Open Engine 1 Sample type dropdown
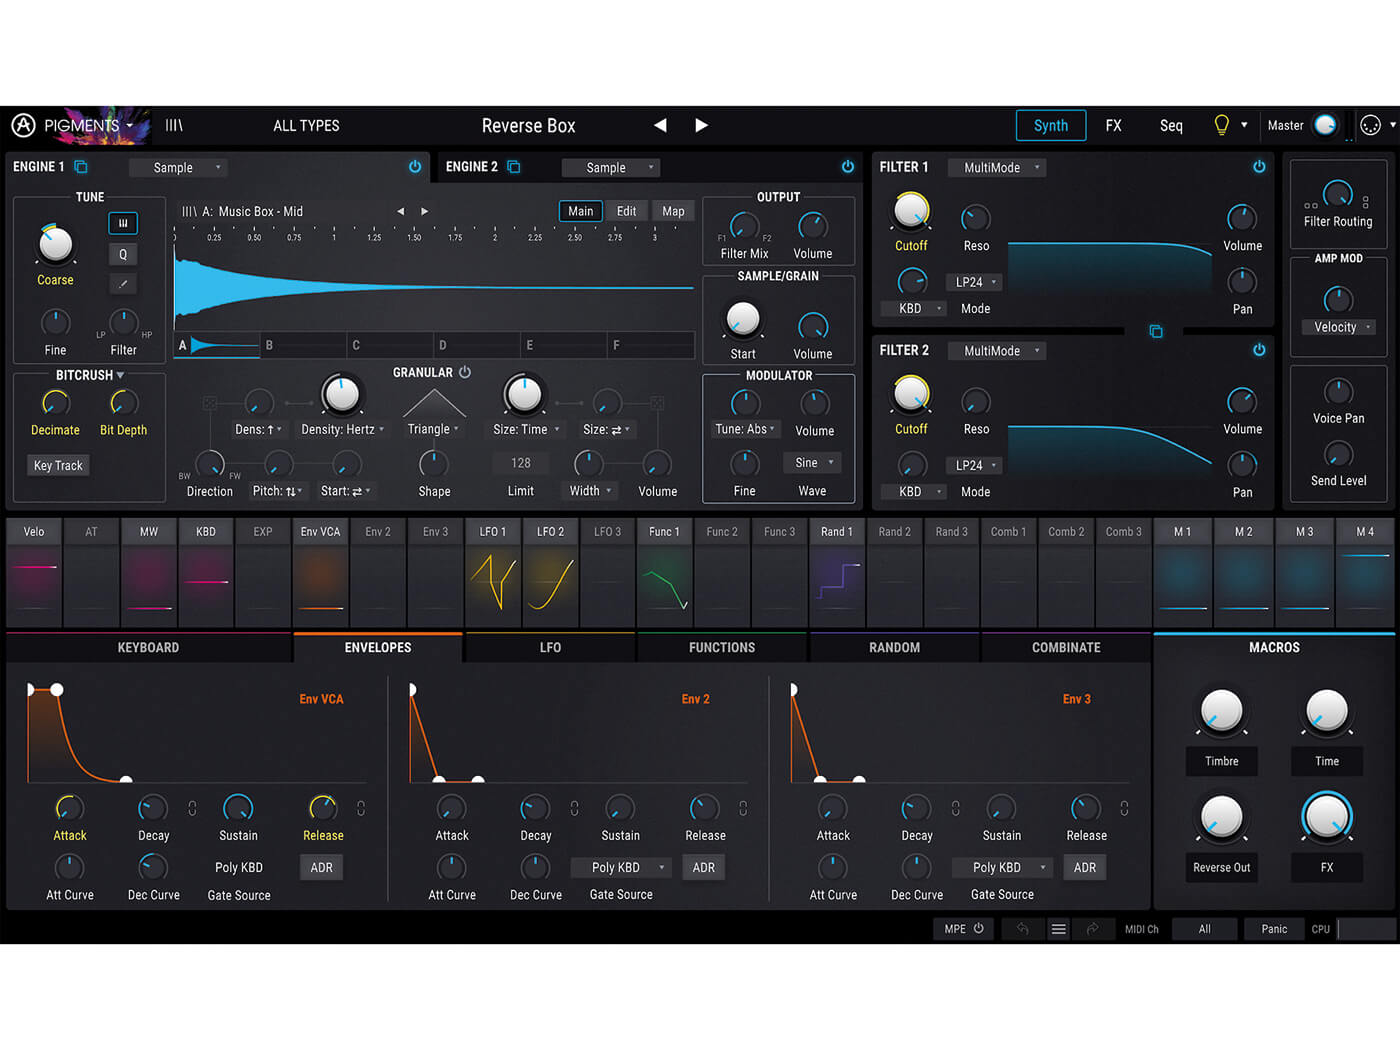 coord(186,168)
